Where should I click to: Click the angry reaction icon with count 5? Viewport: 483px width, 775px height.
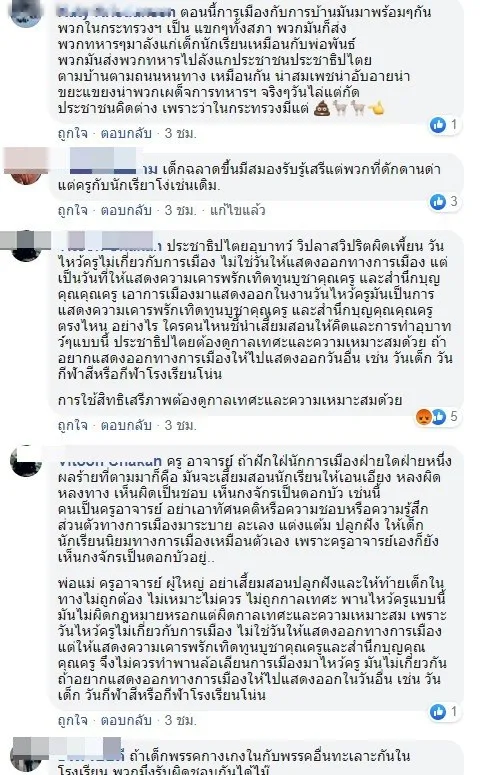click(x=424, y=417)
